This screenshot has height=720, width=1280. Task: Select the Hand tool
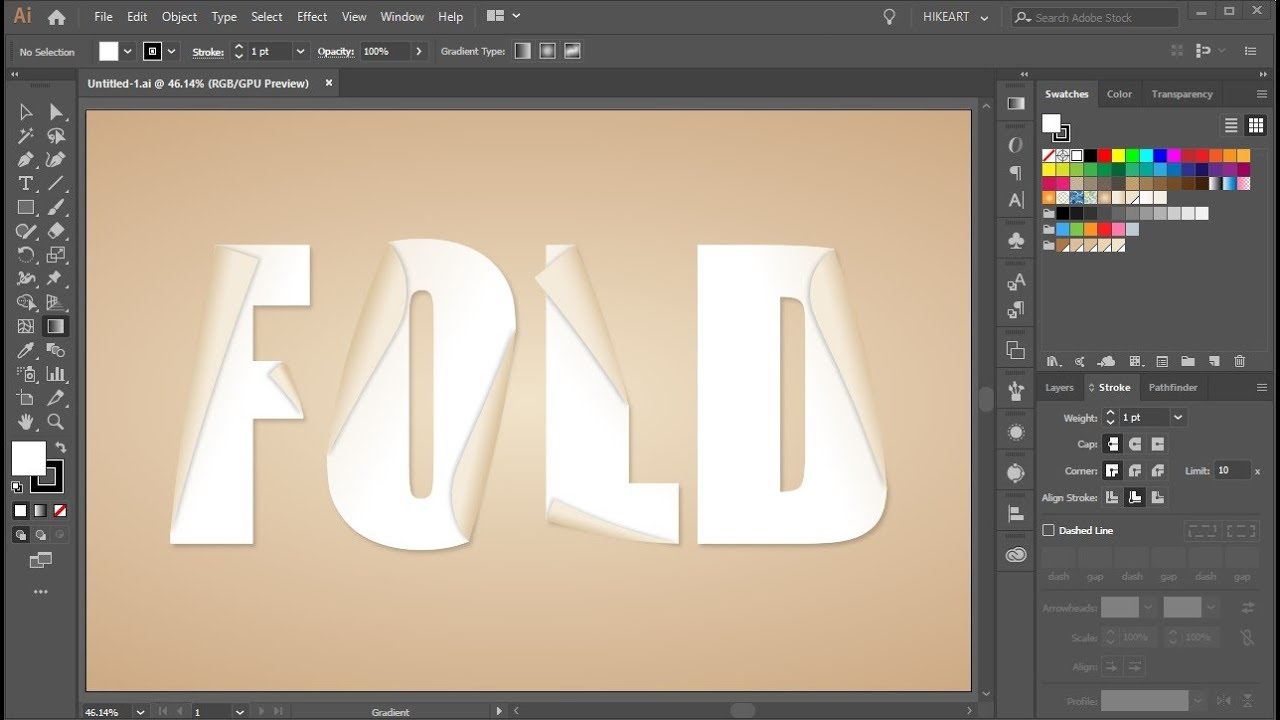point(26,422)
